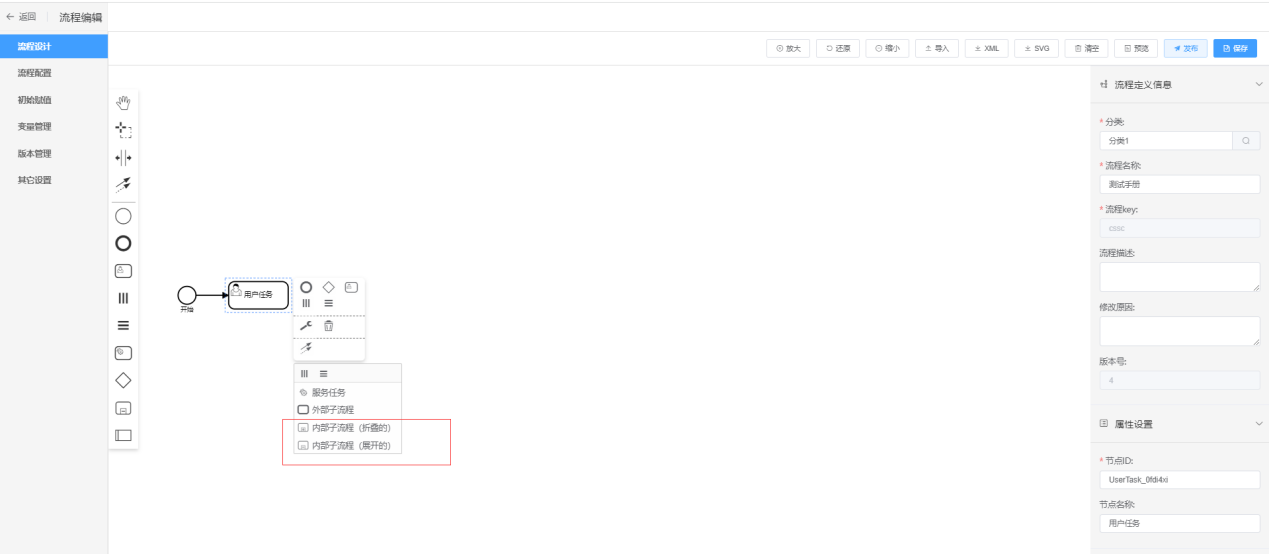Image resolution: width=1269 pixels, height=554 pixels.
Task: Toggle parallel bars in context pad
Action: (307, 303)
